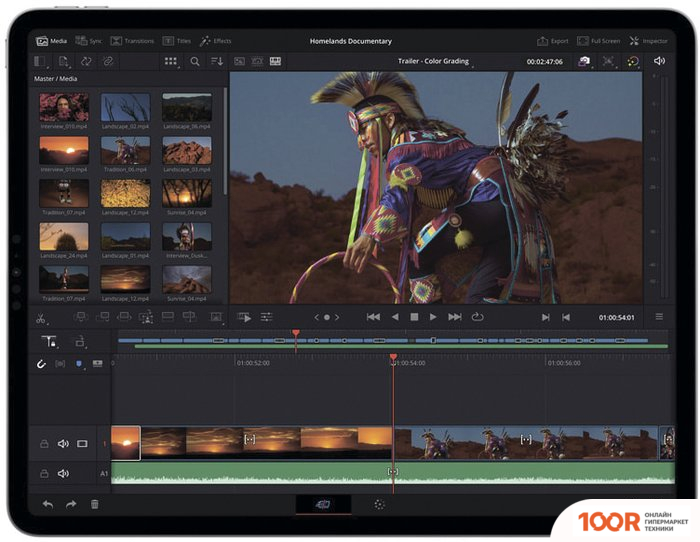
Task: Open the Media pool tab
Action: (51, 41)
